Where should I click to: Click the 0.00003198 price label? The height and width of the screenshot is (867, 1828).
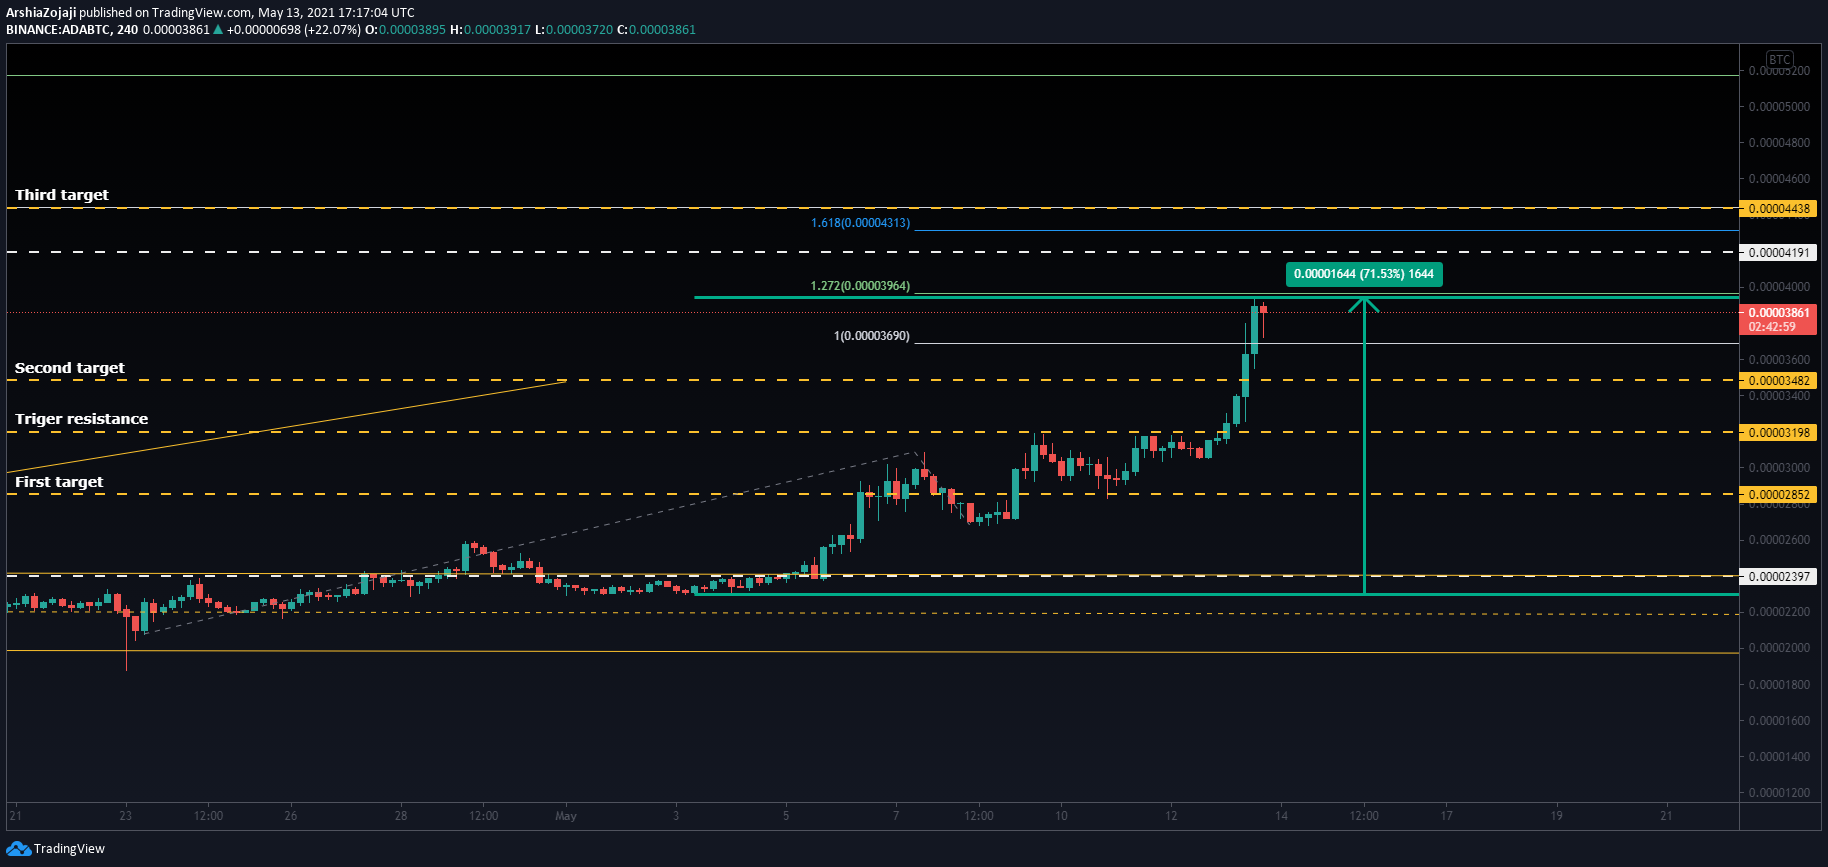tap(1778, 433)
